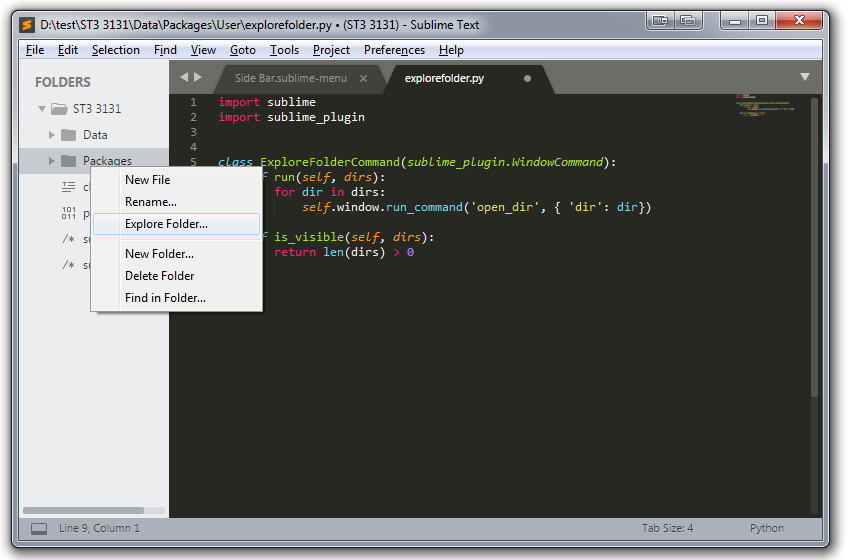The height and width of the screenshot is (560, 849).
Task: Select Explore Folder... context menu entry
Action: 177,224
